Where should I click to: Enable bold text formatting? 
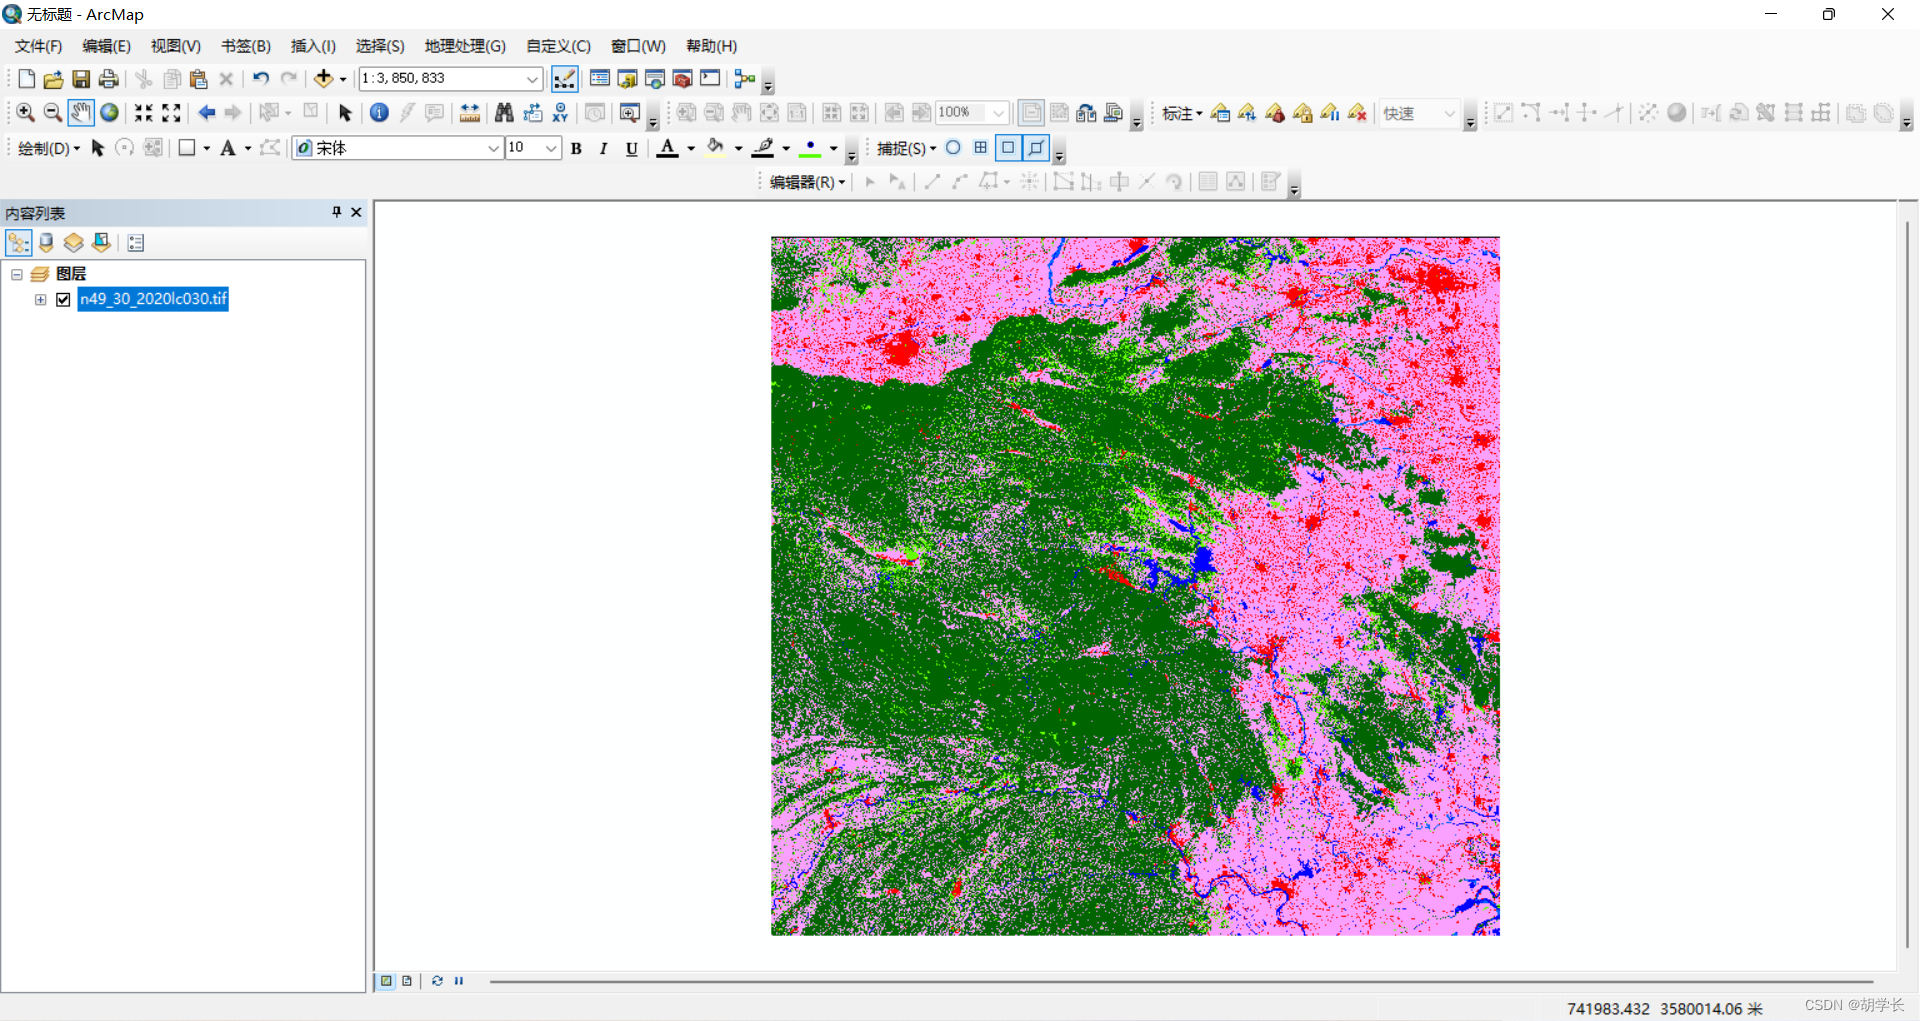coord(577,148)
